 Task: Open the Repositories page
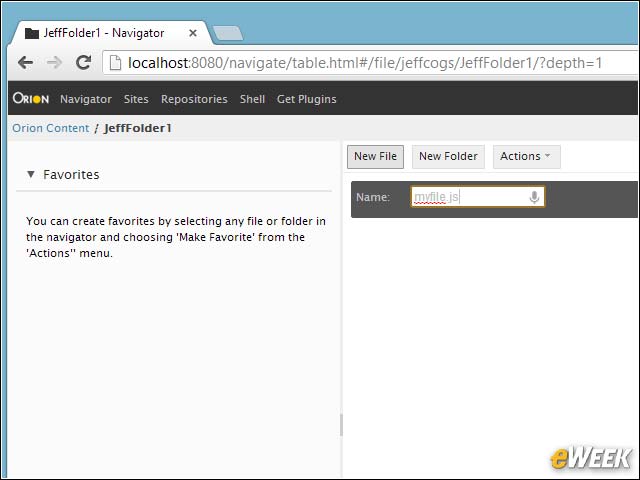click(x=194, y=99)
